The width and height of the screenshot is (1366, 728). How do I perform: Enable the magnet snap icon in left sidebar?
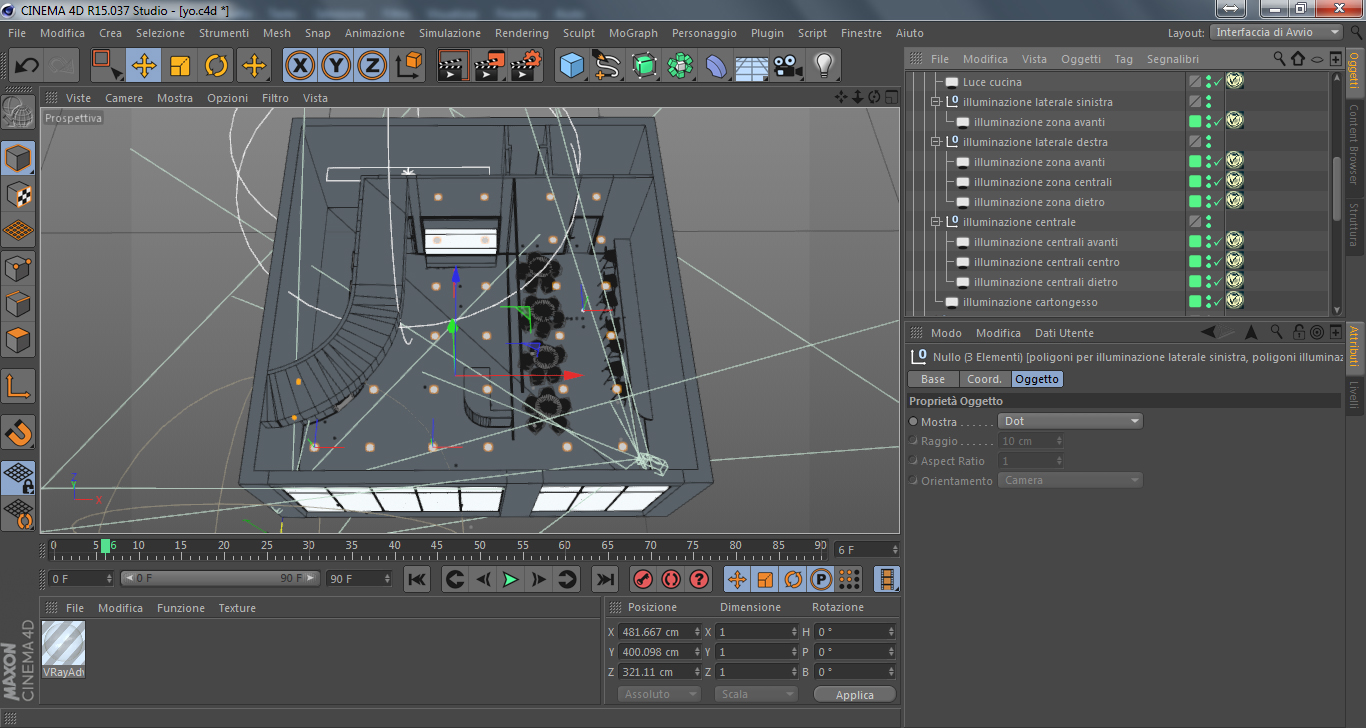point(19,432)
